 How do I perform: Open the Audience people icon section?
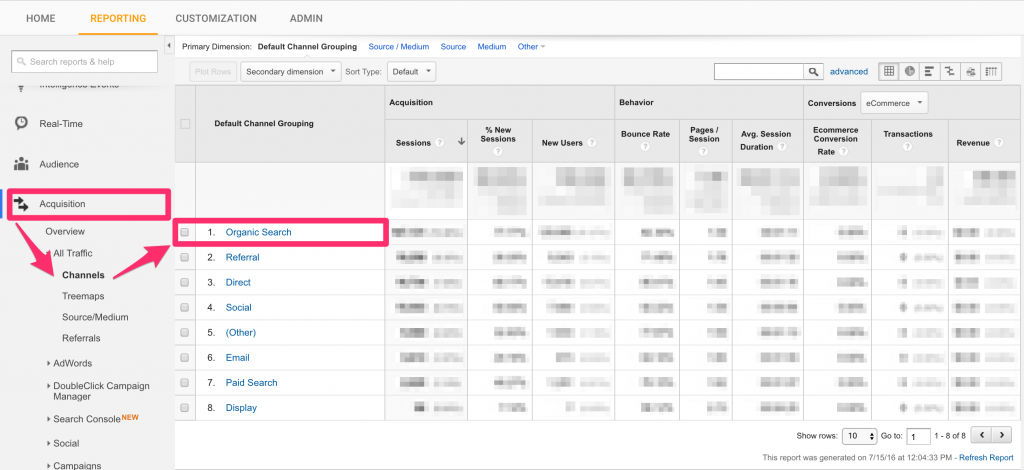click(22, 164)
